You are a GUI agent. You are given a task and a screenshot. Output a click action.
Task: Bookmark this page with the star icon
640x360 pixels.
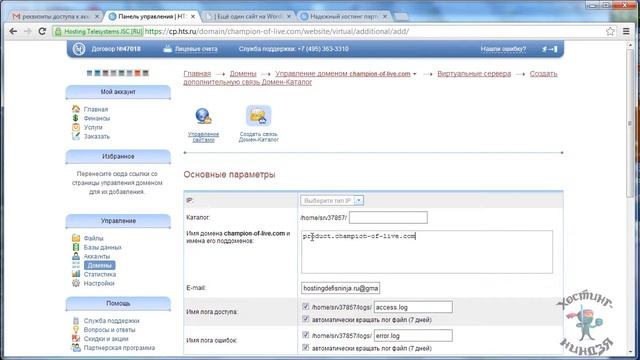point(610,31)
